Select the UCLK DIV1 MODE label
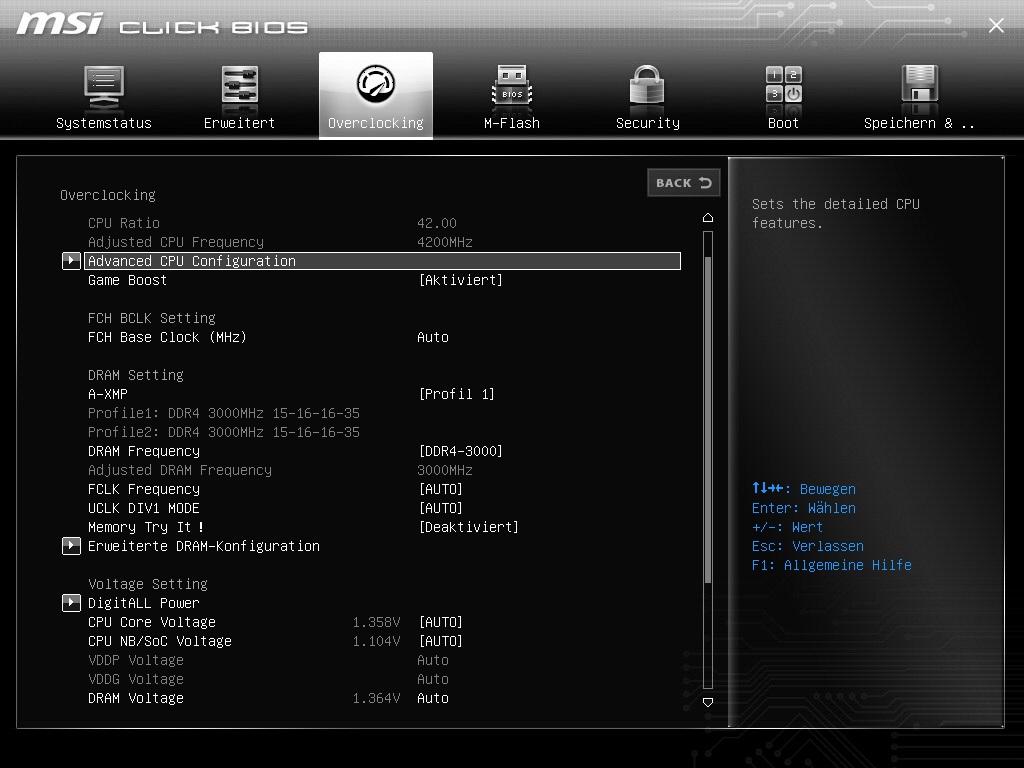This screenshot has width=1024, height=768. 144,508
